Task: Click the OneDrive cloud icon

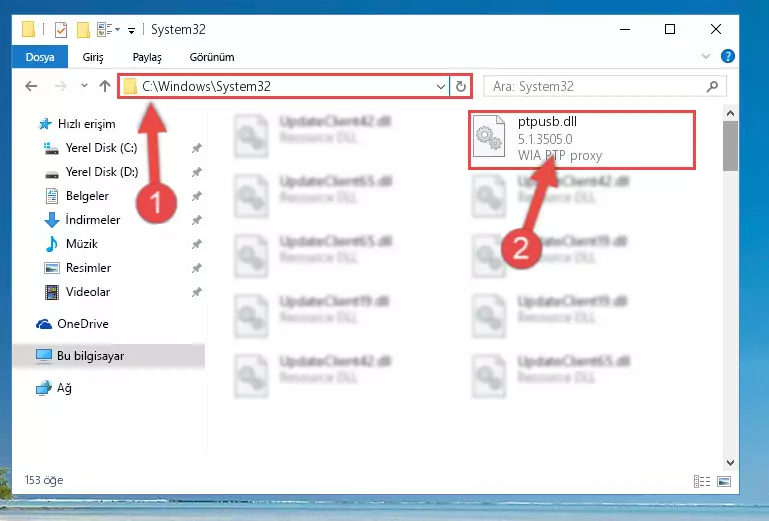Action: pyautogui.click(x=44, y=324)
